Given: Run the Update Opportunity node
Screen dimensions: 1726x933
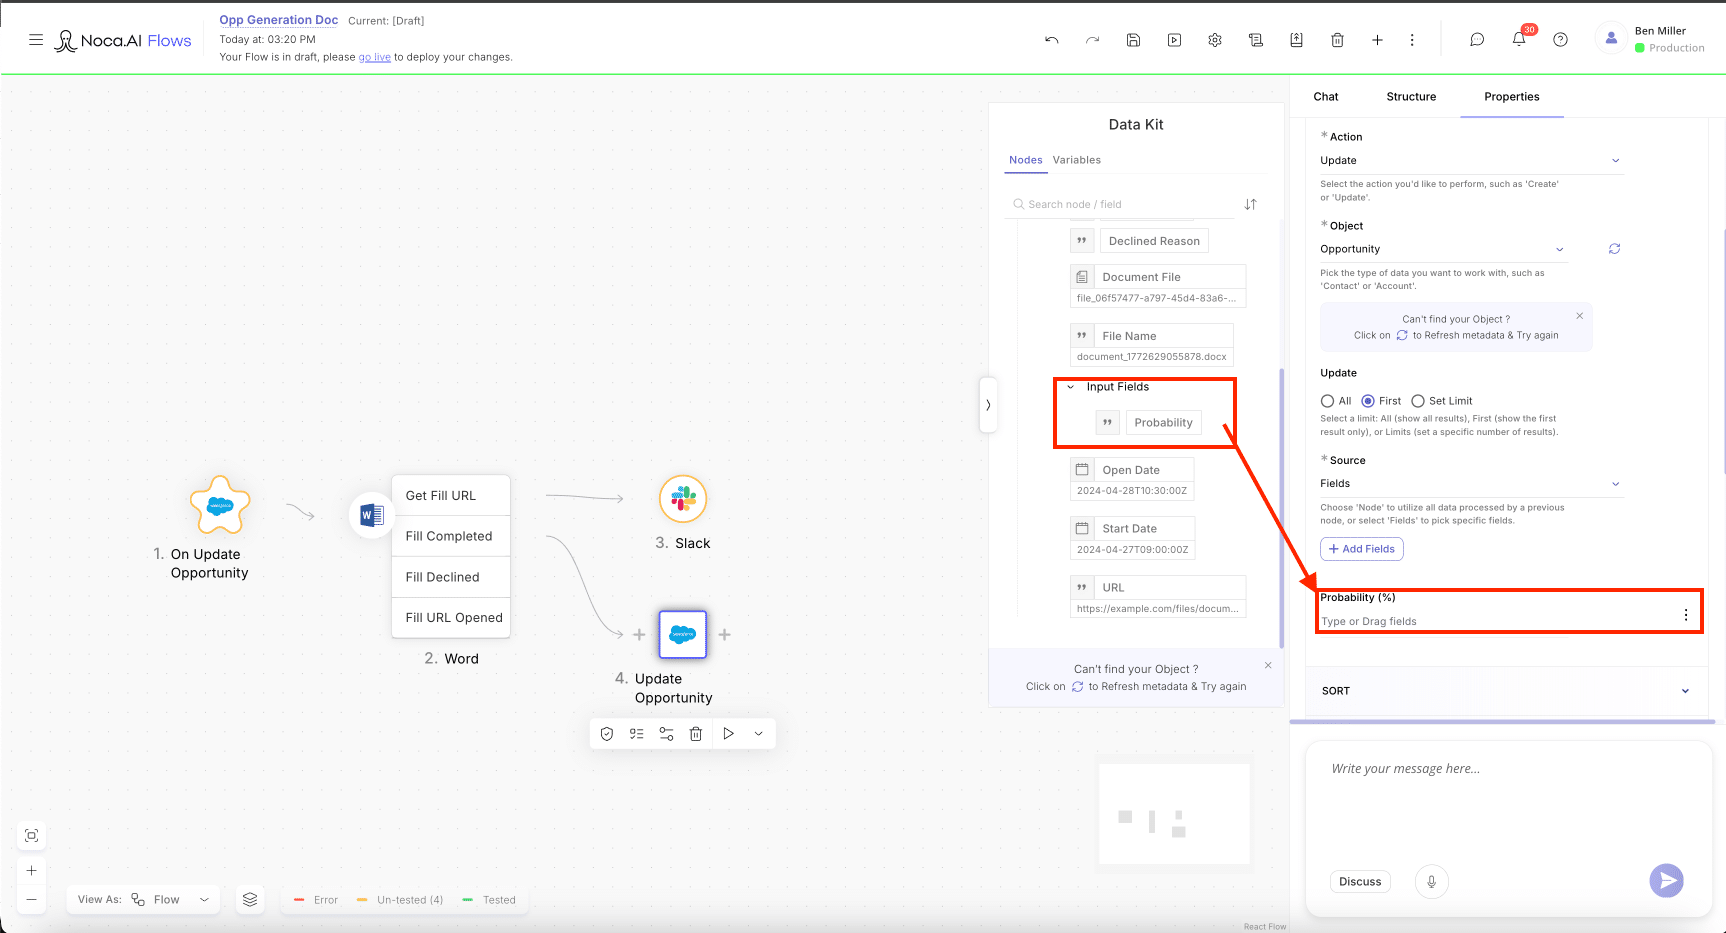Looking at the screenshot, I should coord(728,733).
